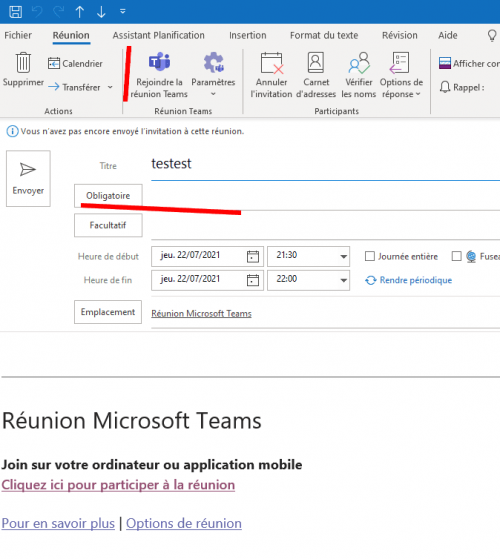The image size is (500, 559).
Task: Click the Emplacement button
Action: [x=108, y=312]
